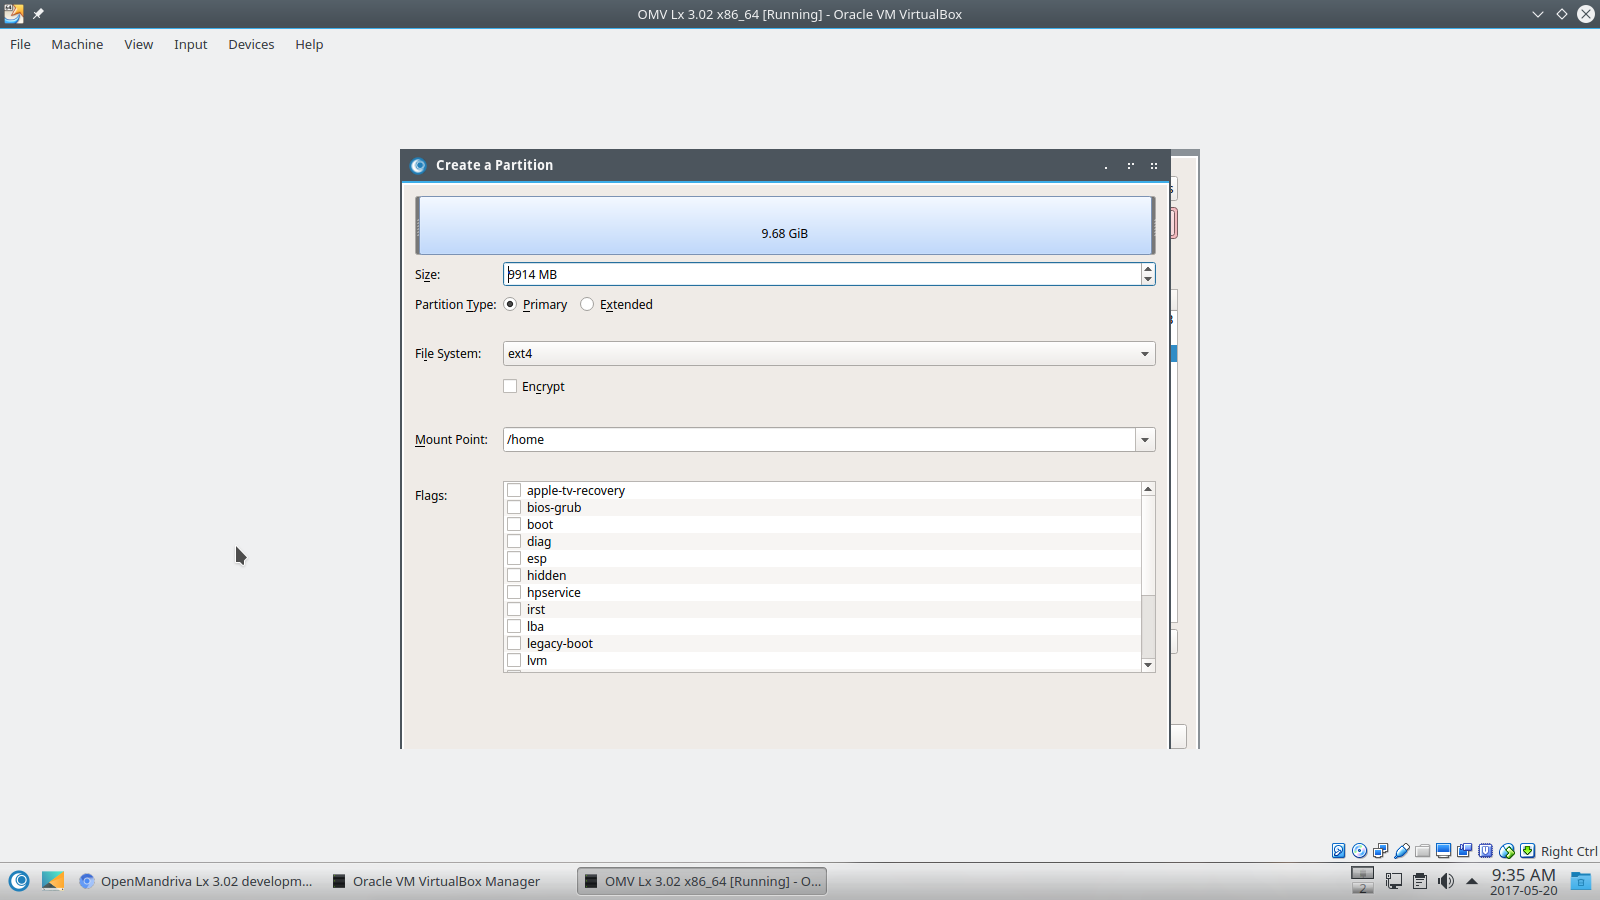Open the volume control in system tray
1600x900 pixels.
coord(1446,881)
